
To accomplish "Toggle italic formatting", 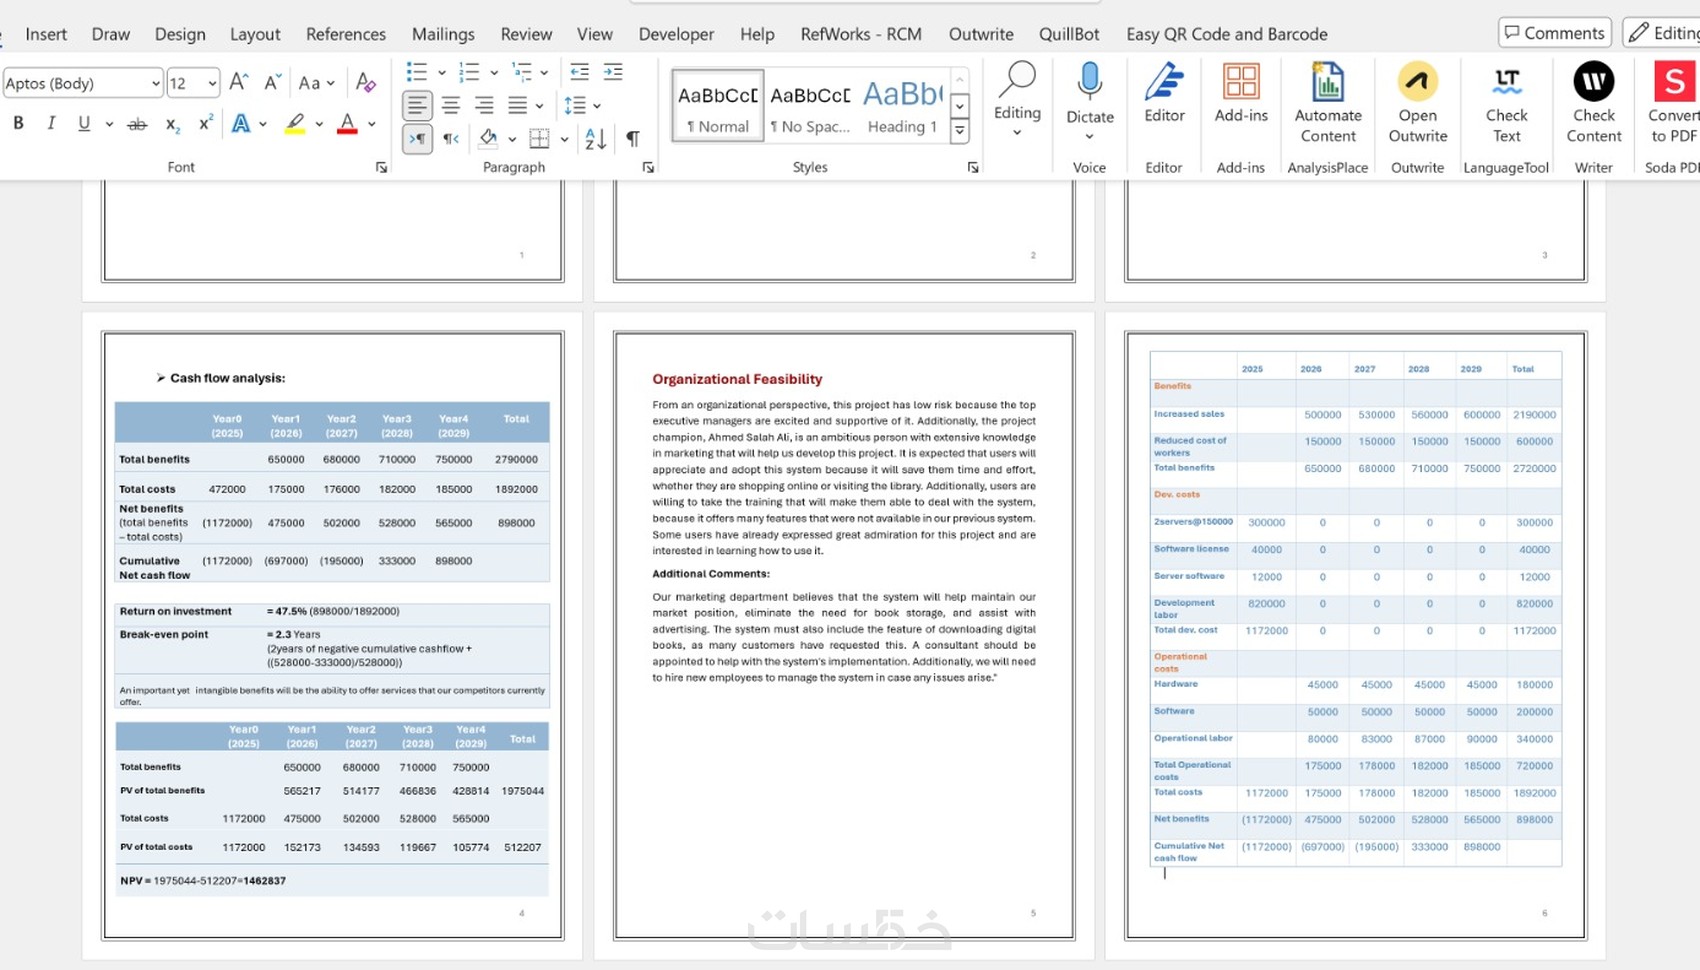I will [x=51, y=123].
